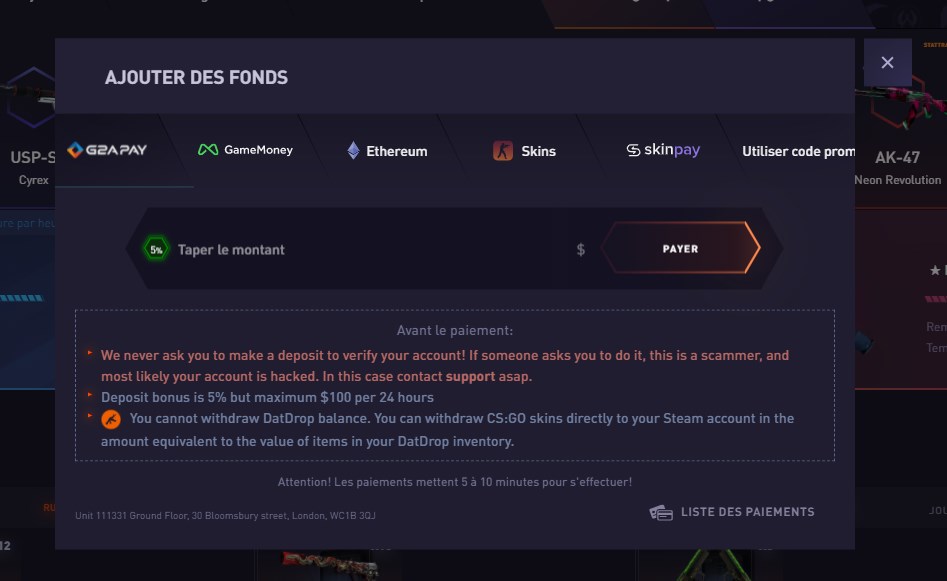The width and height of the screenshot is (947, 581).
Task: Click the CS:GO Skins orange icon
Action: [x=503, y=151]
